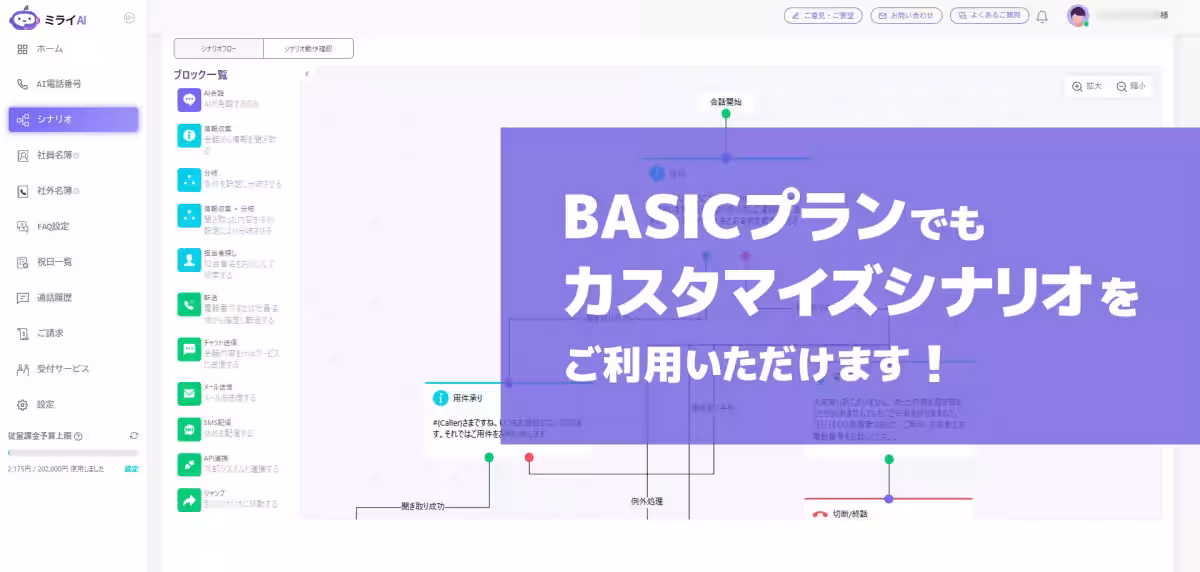Select the AI会話 block icon
The width and height of the screenshot is (1200, 572).
click(x=189, y=100)
